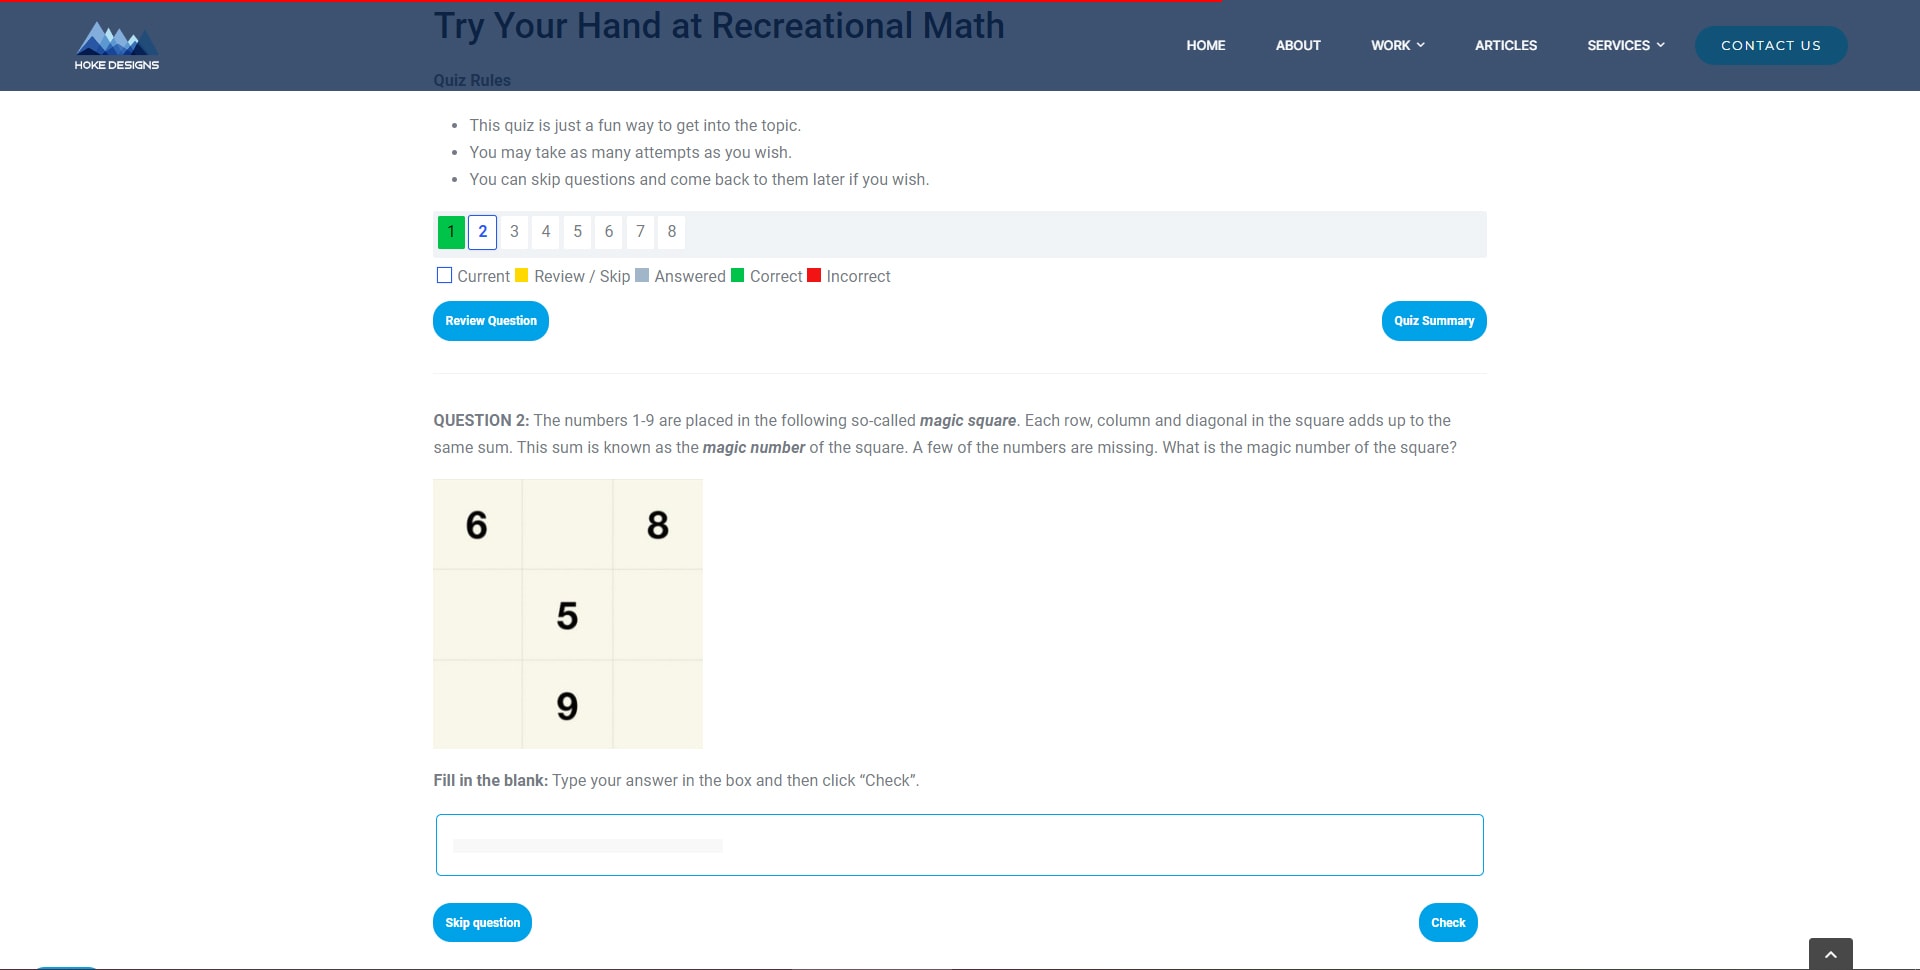Viewport: 1920px width, 970px height.
Task: Open the Home menu item
Action: [x=1205, y=45]
